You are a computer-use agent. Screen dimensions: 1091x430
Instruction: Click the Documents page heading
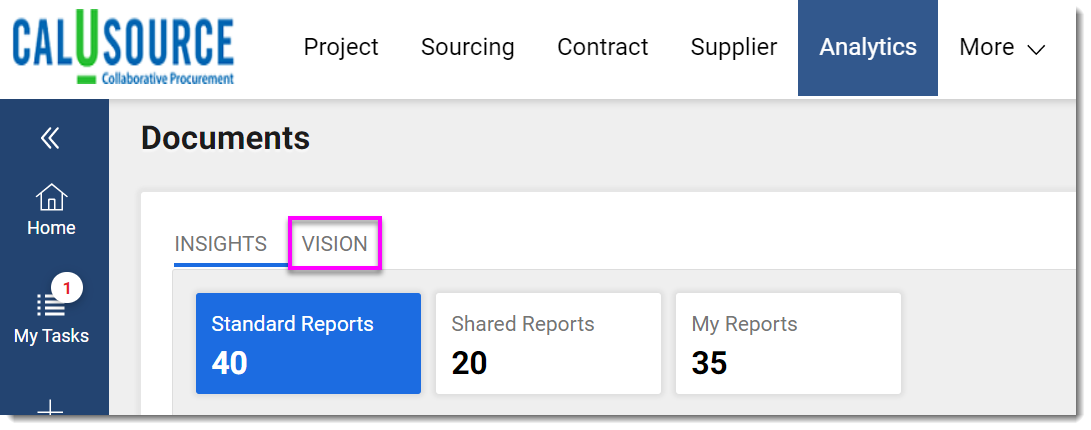click(226, 138)
